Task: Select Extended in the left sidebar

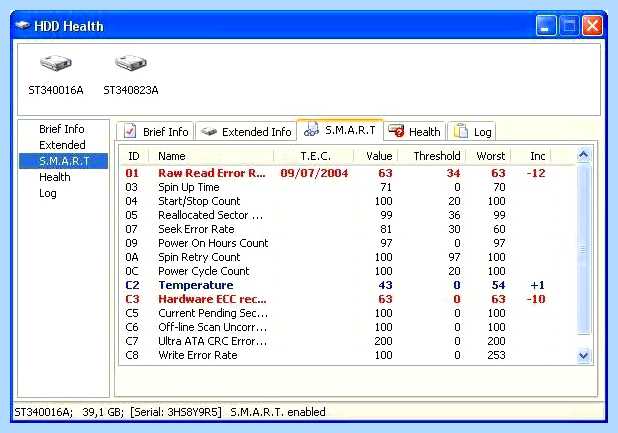Action: [x=62, y=145]
